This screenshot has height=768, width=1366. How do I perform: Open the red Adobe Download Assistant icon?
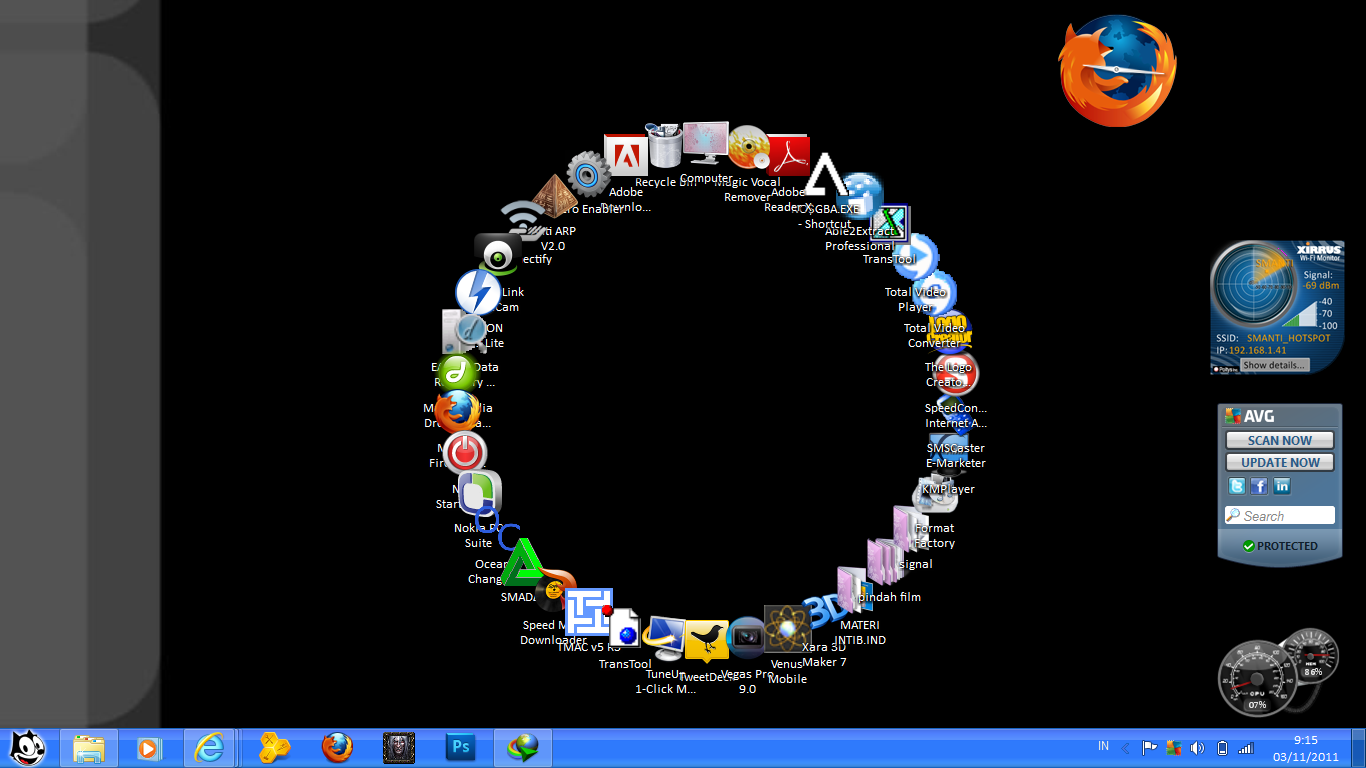click(x=627, y=156)
